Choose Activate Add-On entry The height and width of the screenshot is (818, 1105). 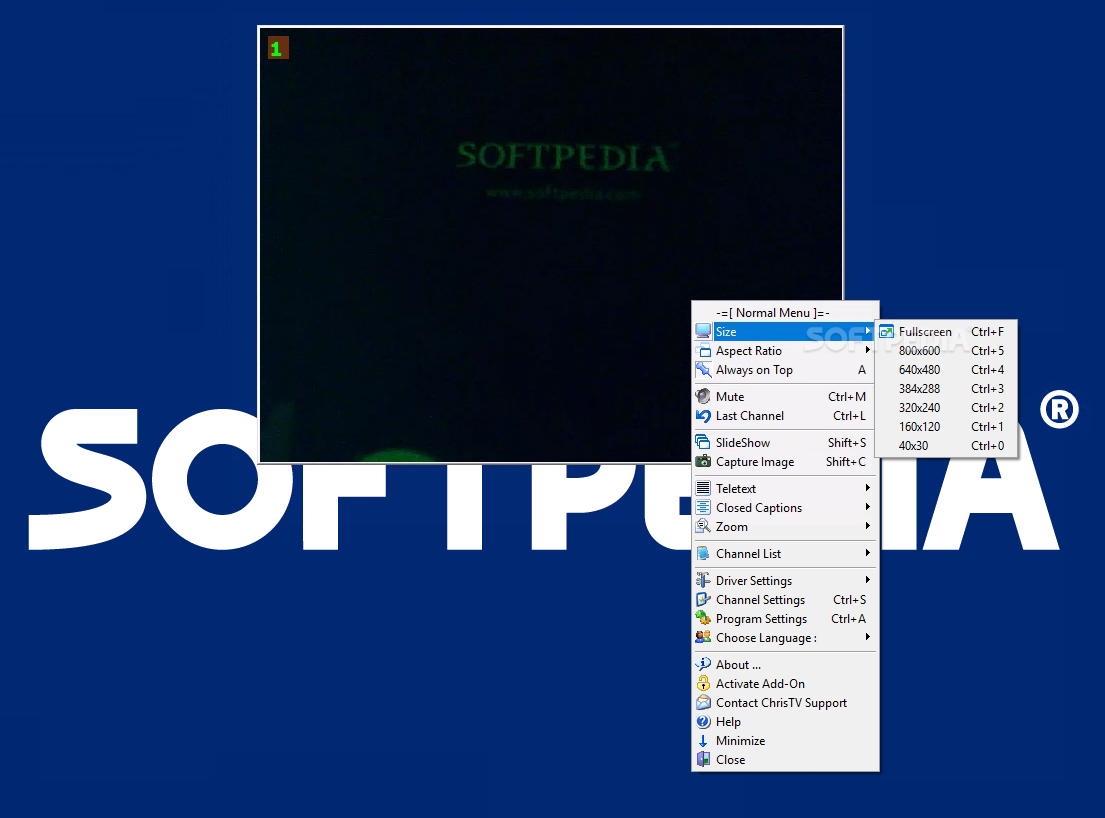(x=785, y=683)
